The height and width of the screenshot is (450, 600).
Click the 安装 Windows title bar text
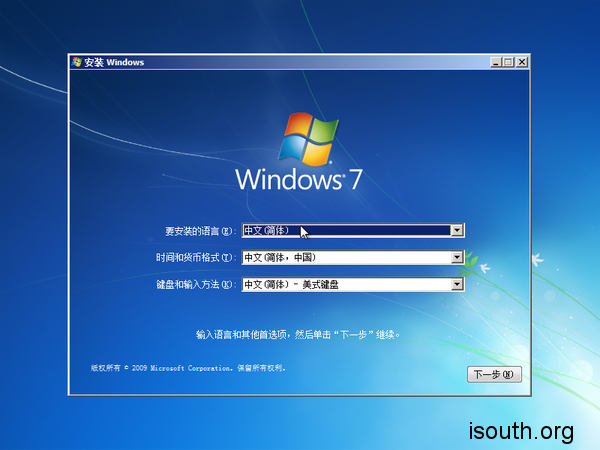115,62
